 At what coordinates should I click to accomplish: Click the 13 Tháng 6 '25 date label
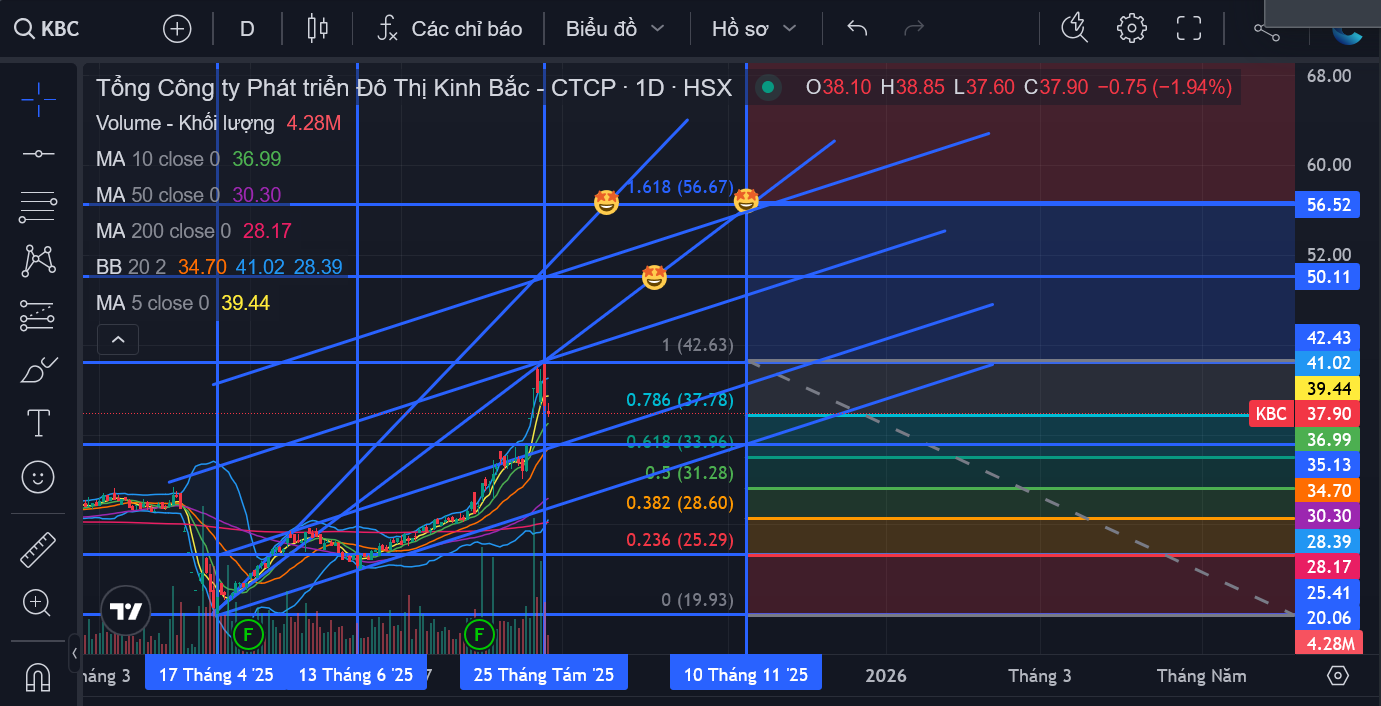356,675
